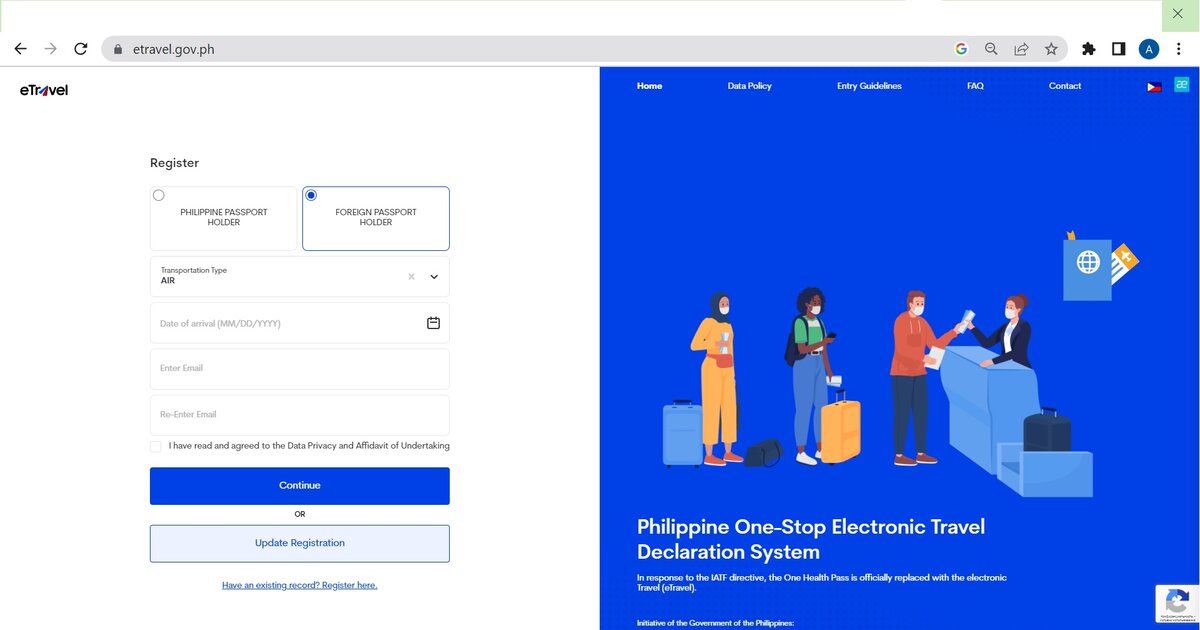
Task: Open the Home nav item
Action: [x=649, y=86]
